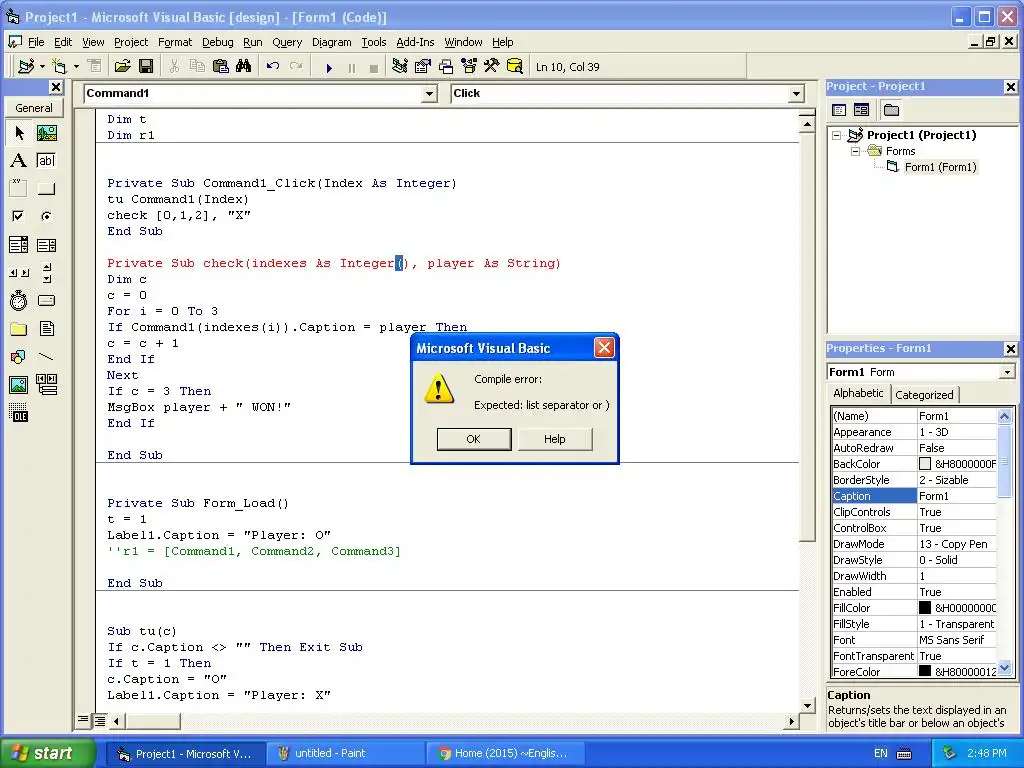This screenshot has width=1024, height=768.
Task: Open the Command1 object dropdown
Action: coord(429,94)
